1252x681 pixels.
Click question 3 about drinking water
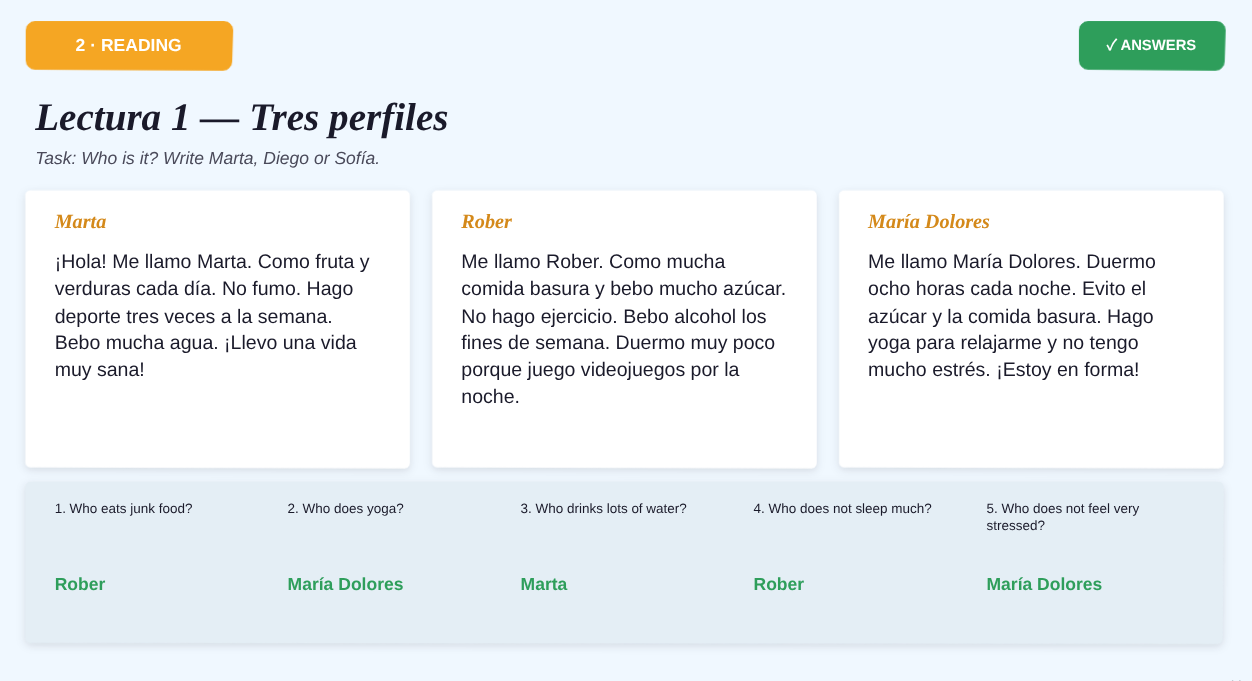(x=604, y=508)
